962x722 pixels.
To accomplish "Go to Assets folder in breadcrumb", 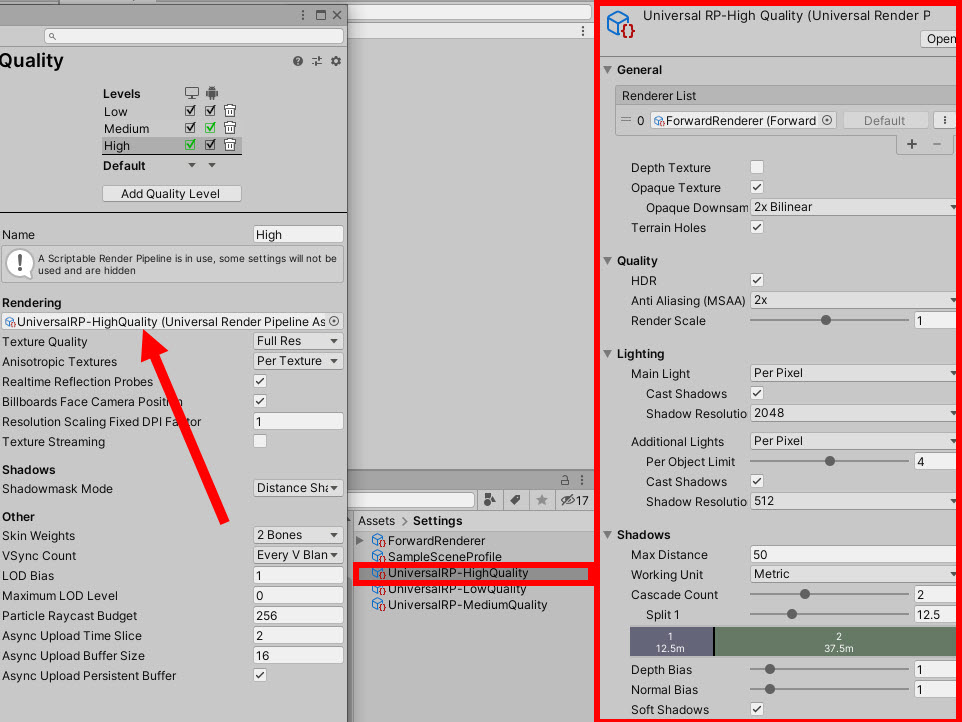I will coord(377,521).
